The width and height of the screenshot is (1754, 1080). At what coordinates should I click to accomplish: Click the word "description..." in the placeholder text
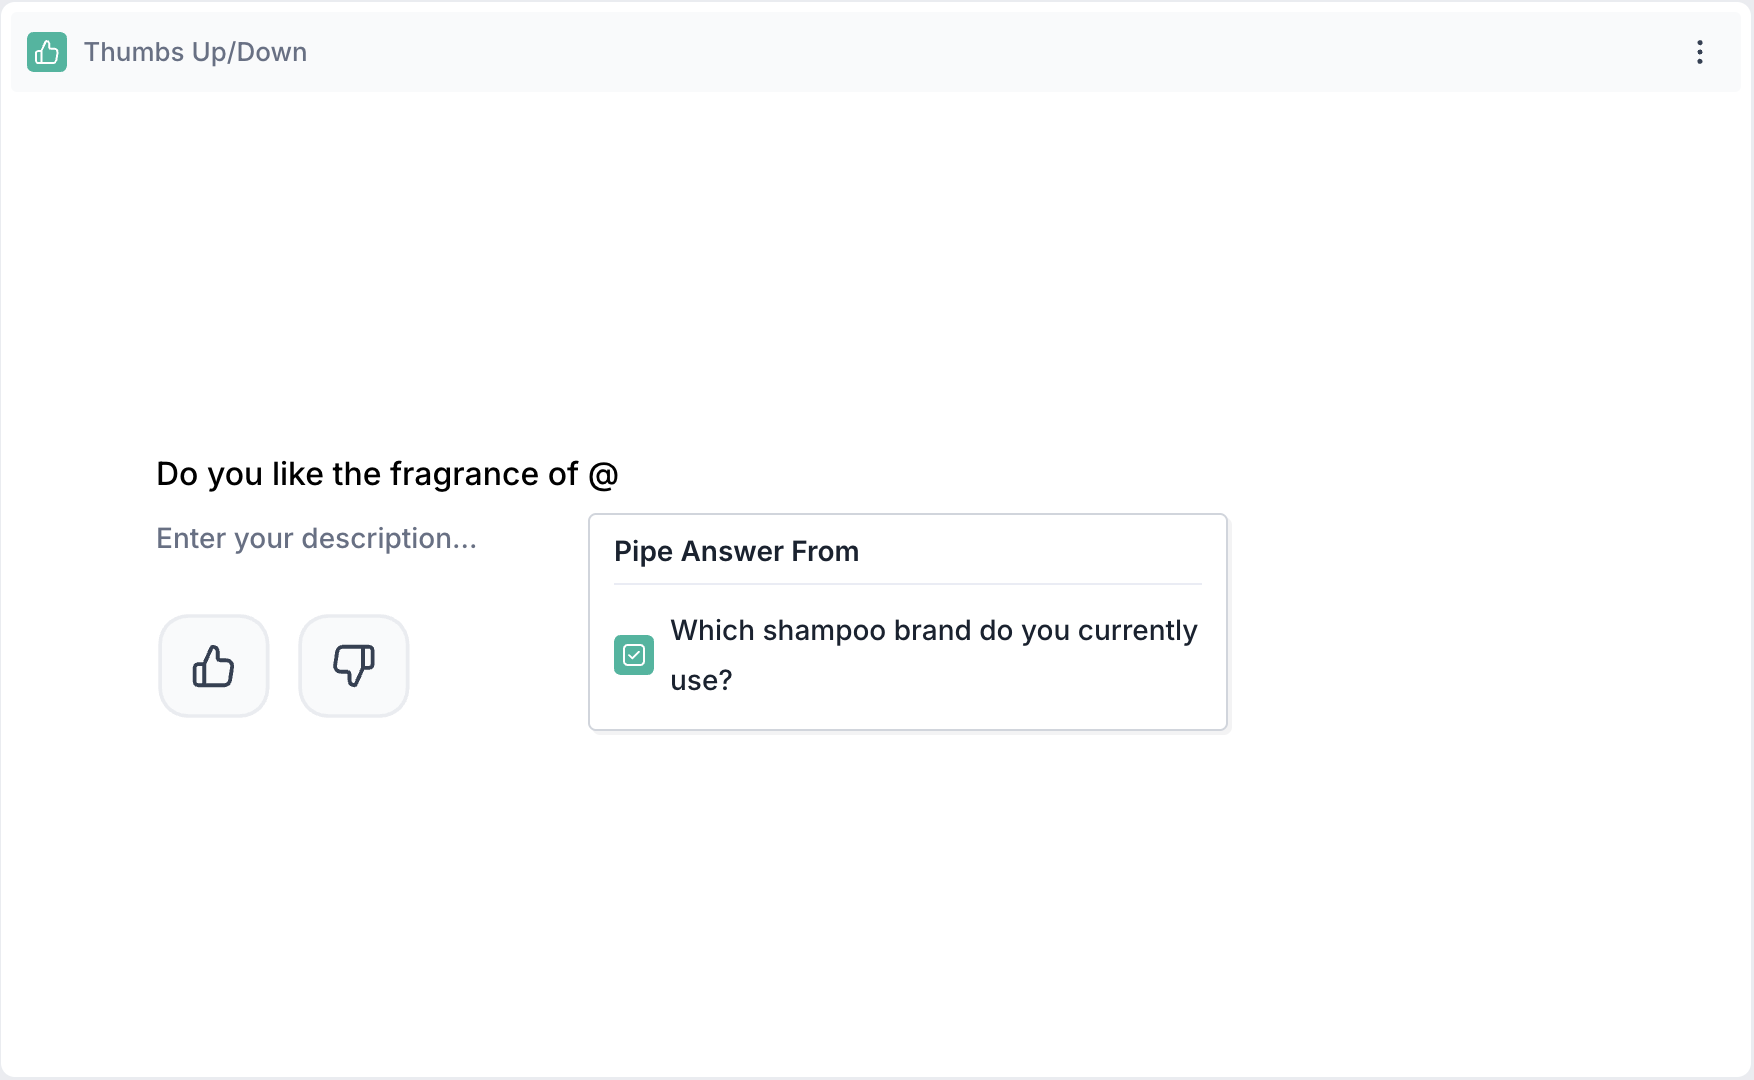(389, 538)
